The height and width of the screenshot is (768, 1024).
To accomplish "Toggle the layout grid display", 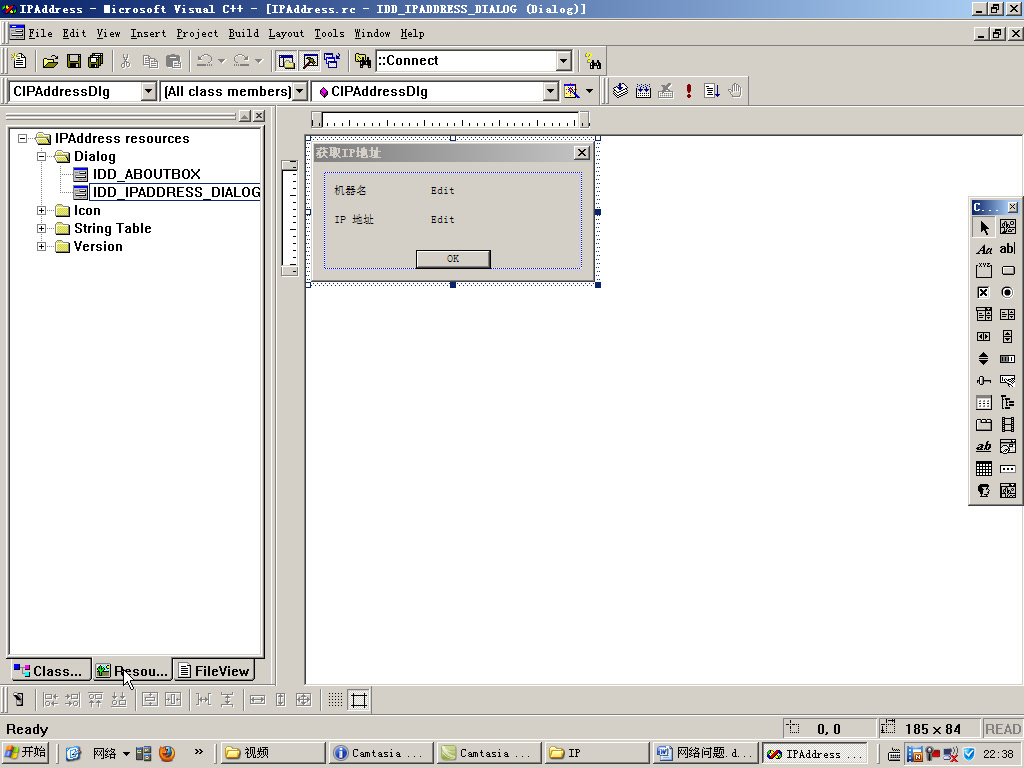I will pyautogui.click(x=336, y=699).
